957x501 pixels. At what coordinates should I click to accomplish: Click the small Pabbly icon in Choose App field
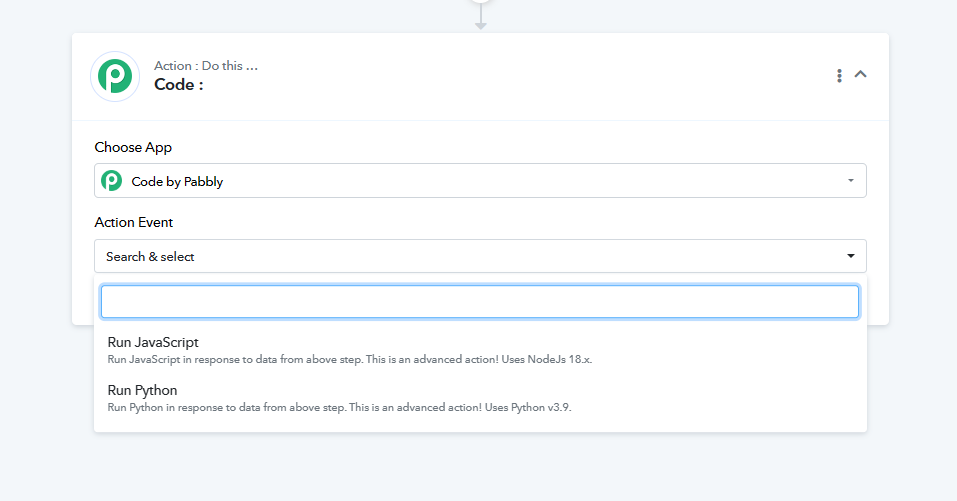[111, 181]
